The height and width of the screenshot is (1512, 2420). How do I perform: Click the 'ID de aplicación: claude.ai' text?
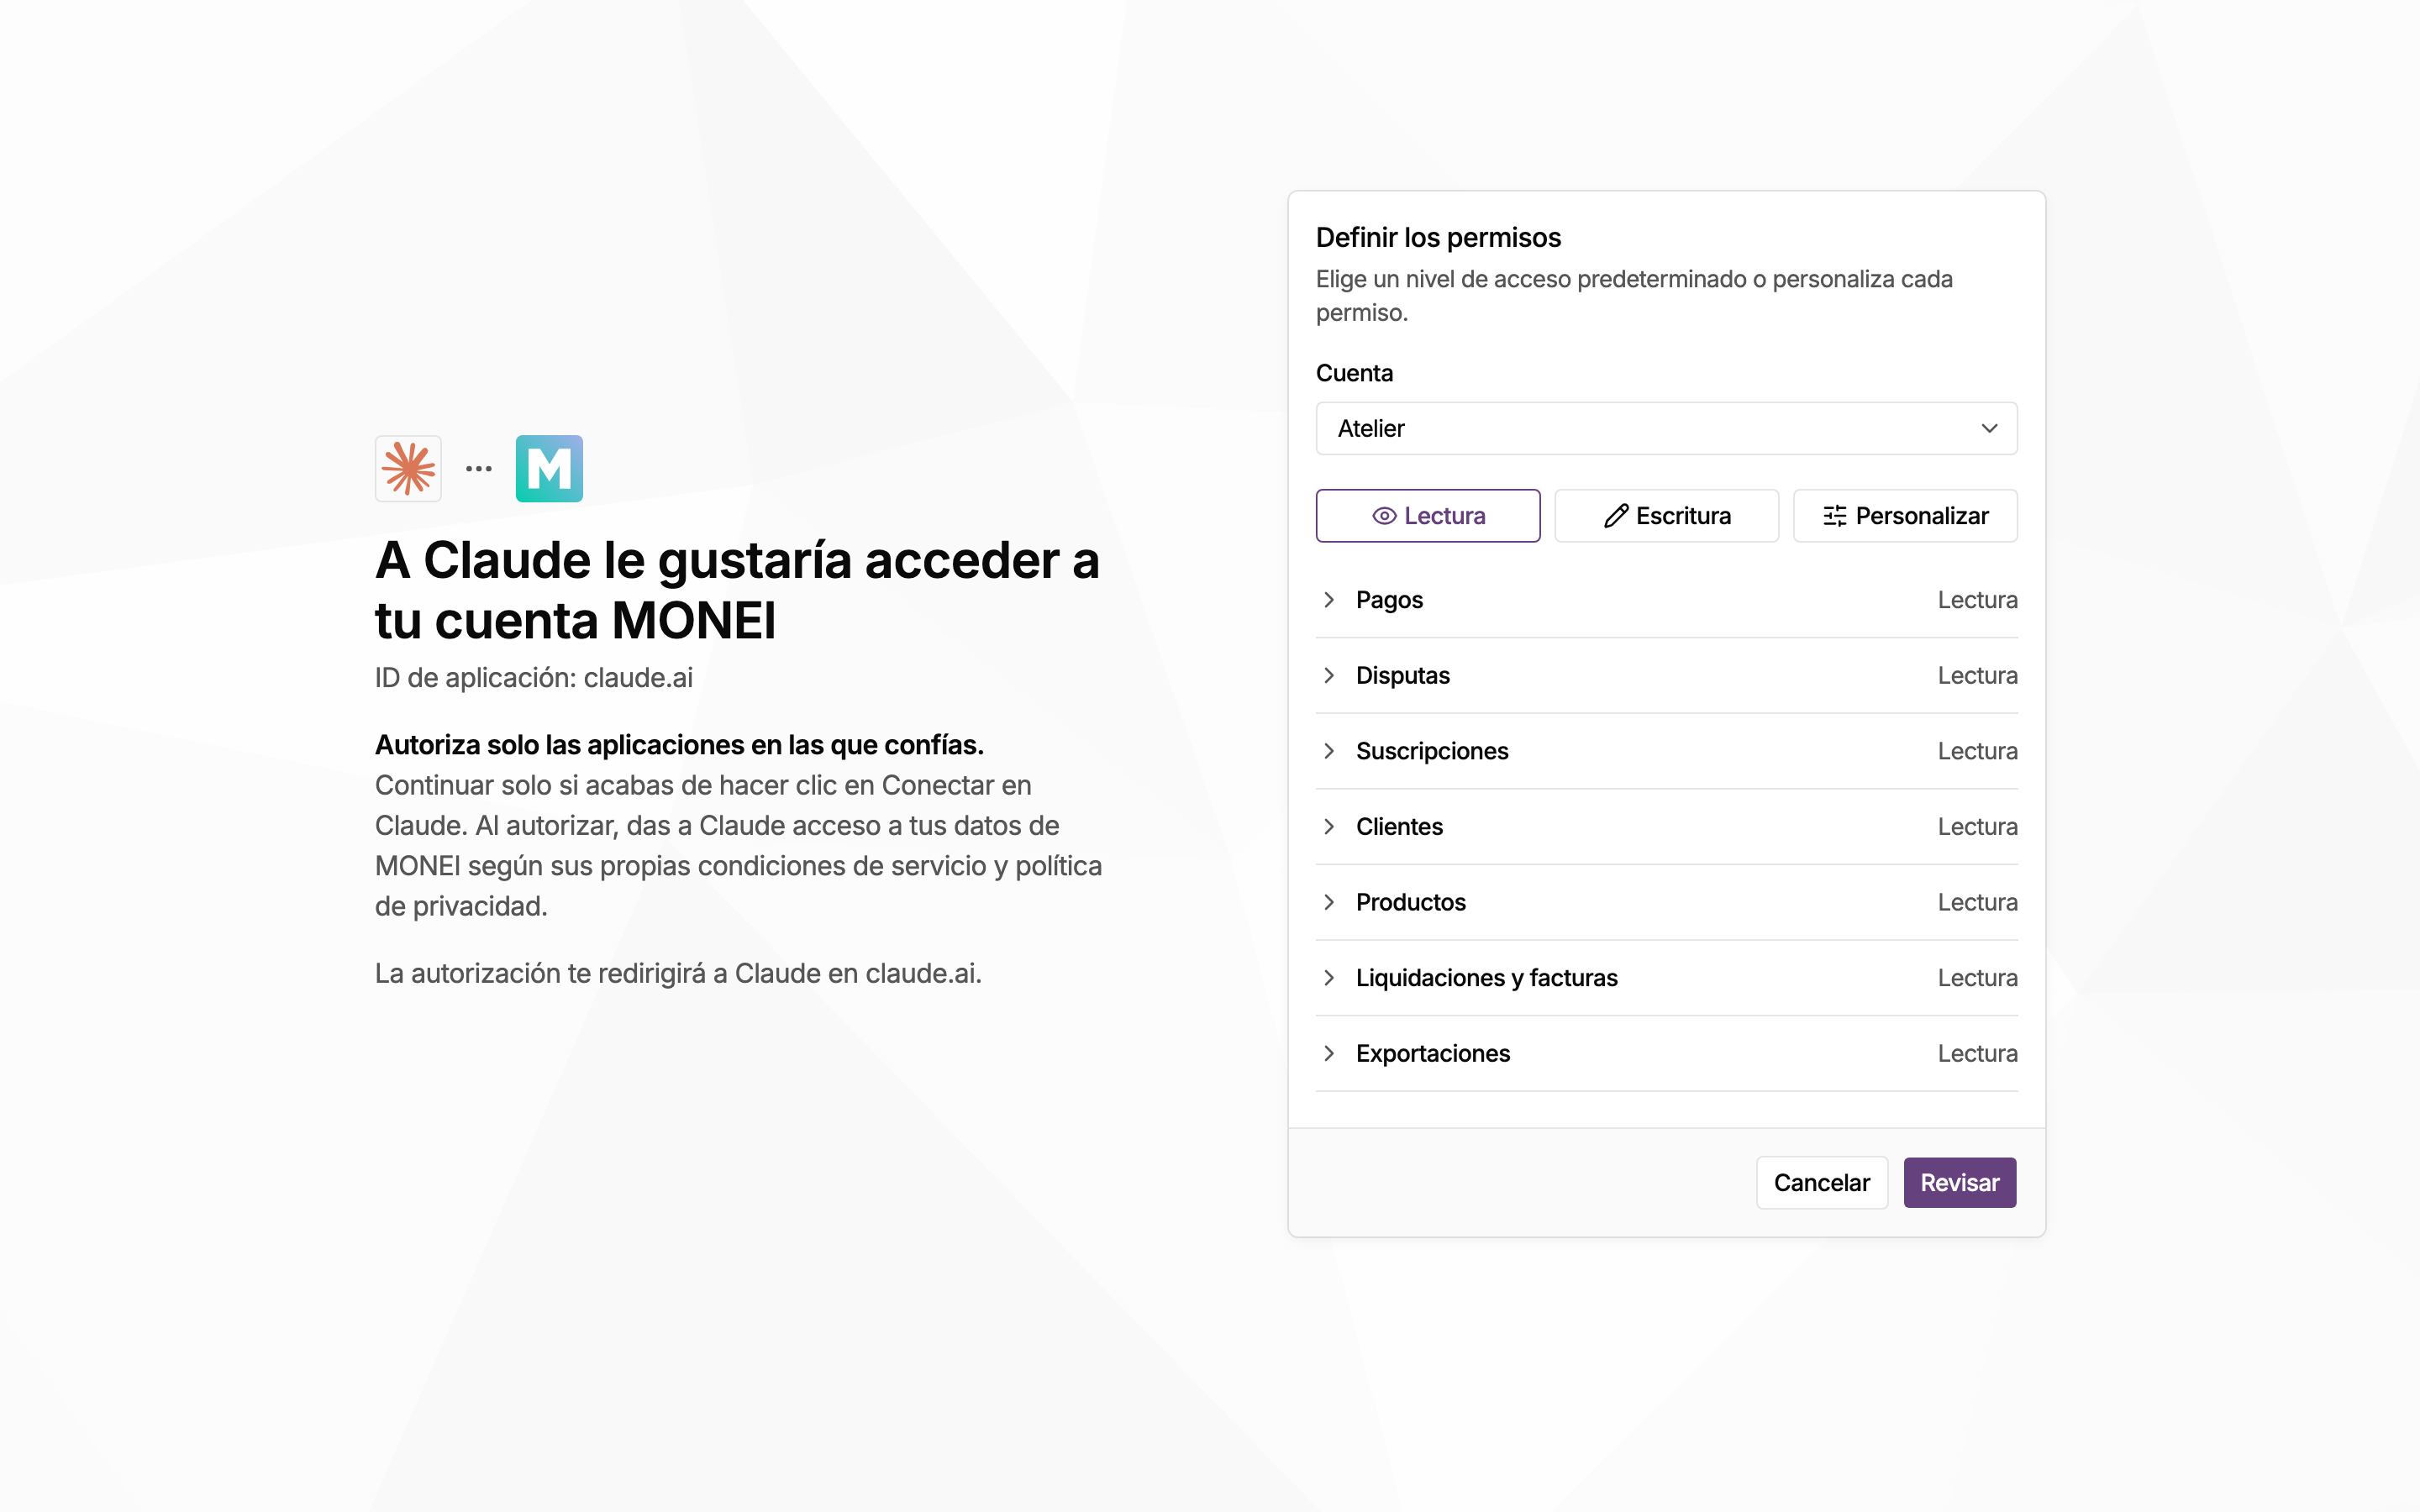[x=534, y=678]
